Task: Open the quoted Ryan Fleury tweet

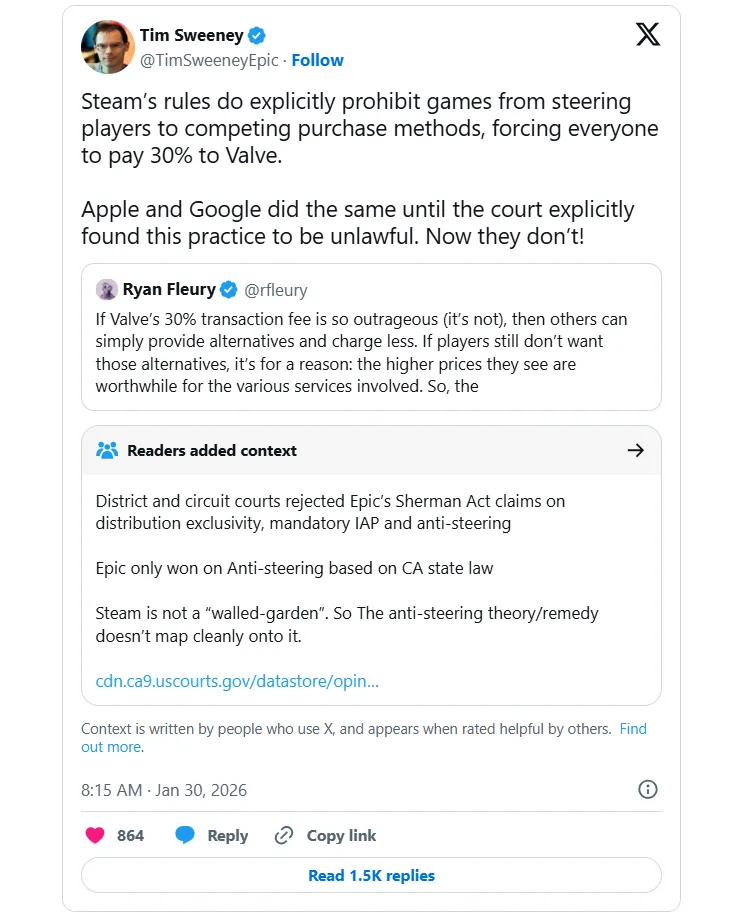Action: 371,348
